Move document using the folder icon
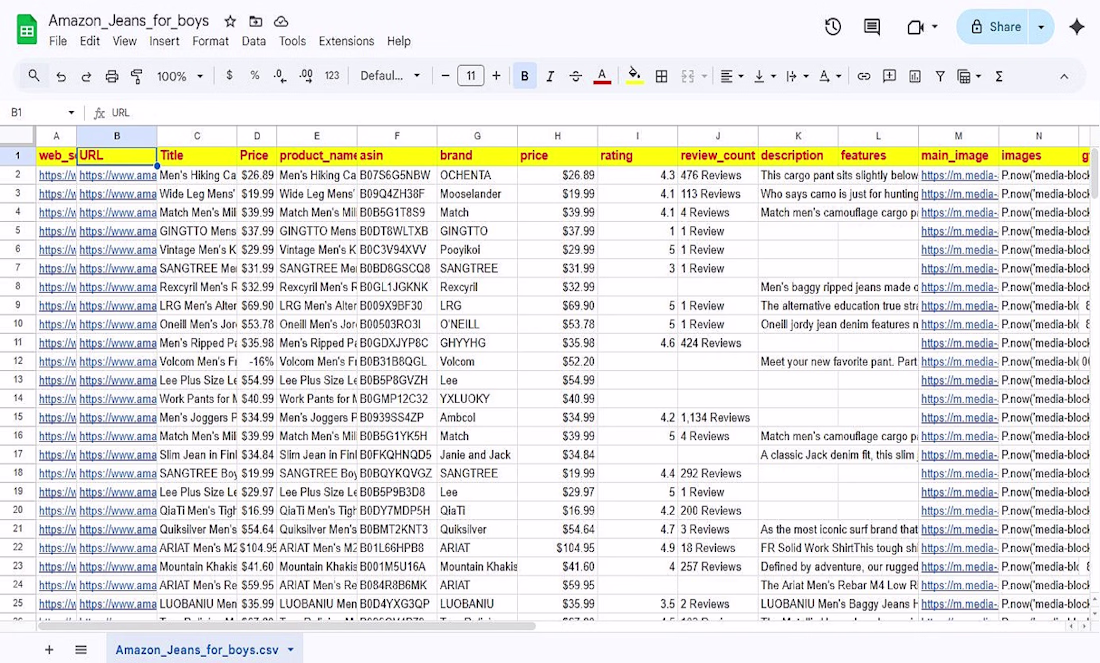Viewport: 1100px width, 663px height. coord(255,21)
